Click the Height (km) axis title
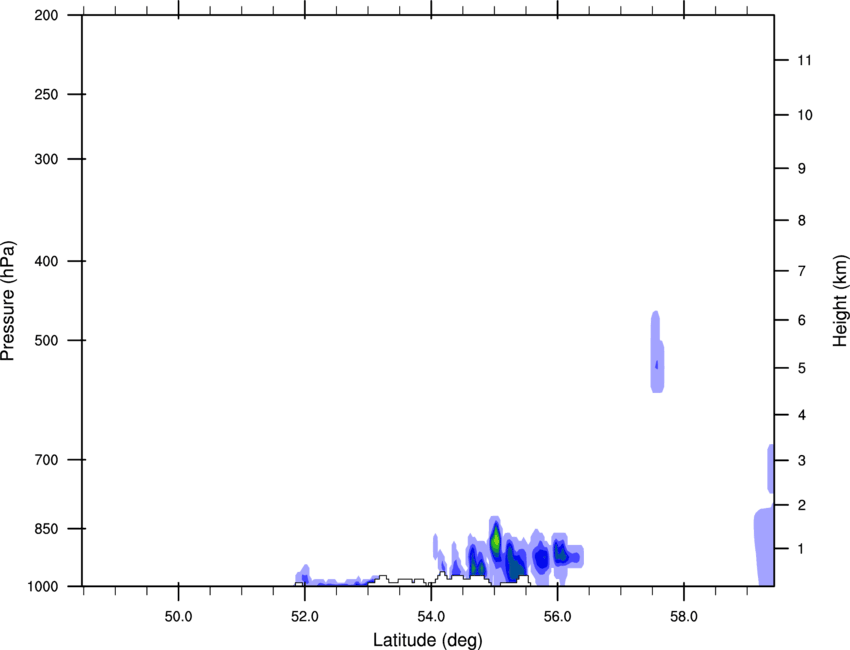The height and width of the screenshot is (650, 850). pos(838,300)
